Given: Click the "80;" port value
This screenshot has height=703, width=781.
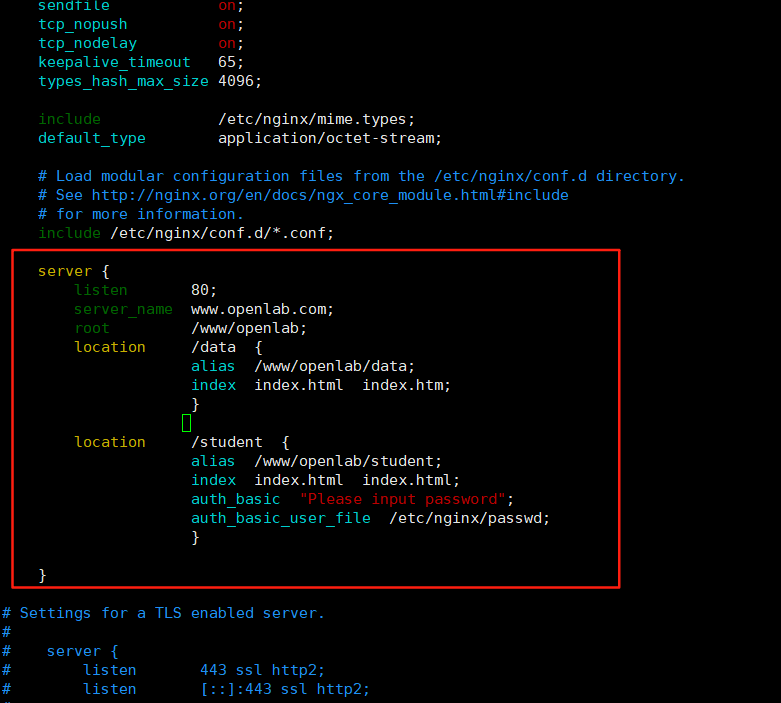Looking at the screenshot, I should click(204, 290).
